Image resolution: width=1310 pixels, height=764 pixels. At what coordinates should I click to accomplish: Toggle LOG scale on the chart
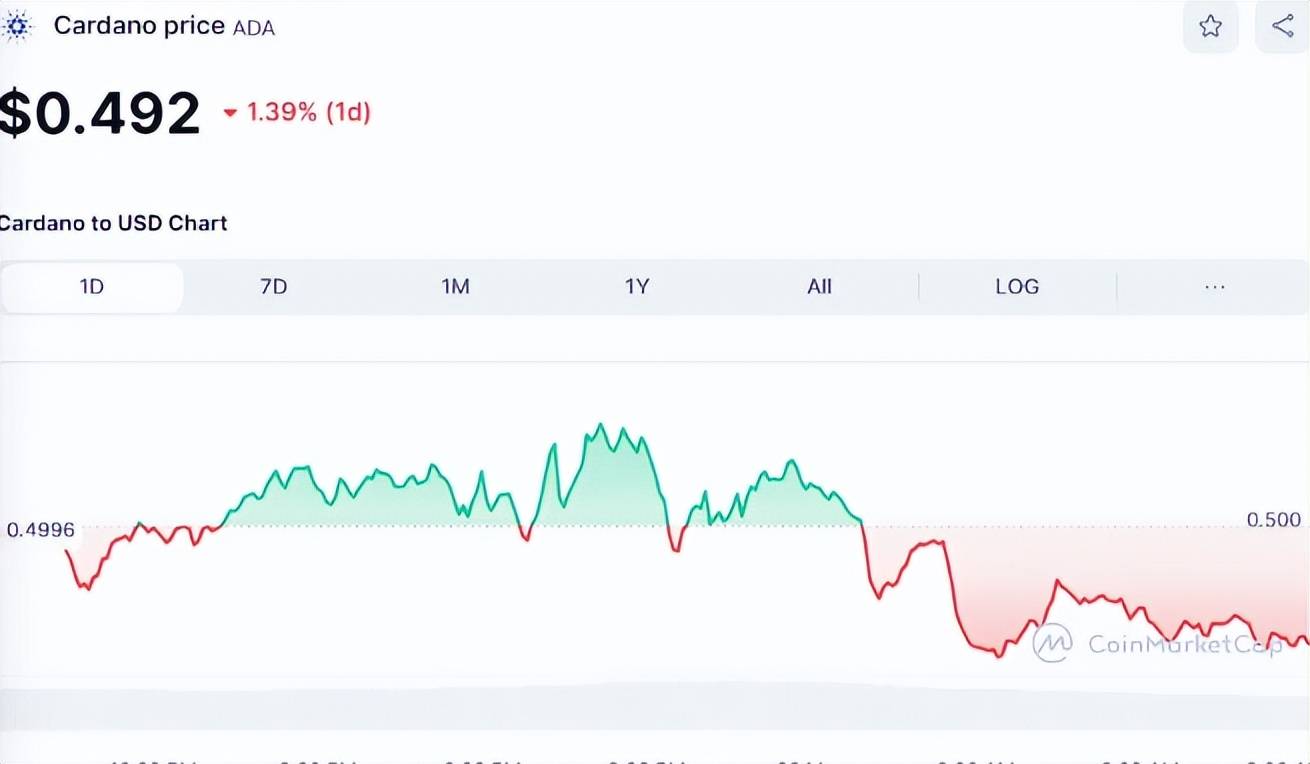[x=1017, y=287]
